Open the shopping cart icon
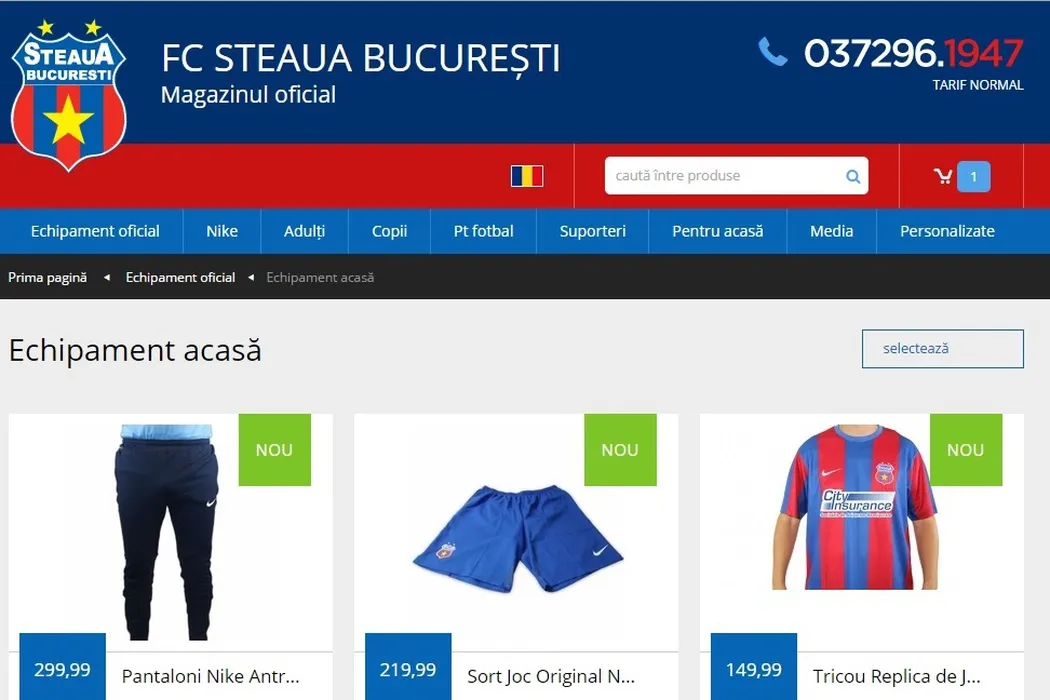The width and height of the screenshot is (1050, 700). click(x=943, y=176)
